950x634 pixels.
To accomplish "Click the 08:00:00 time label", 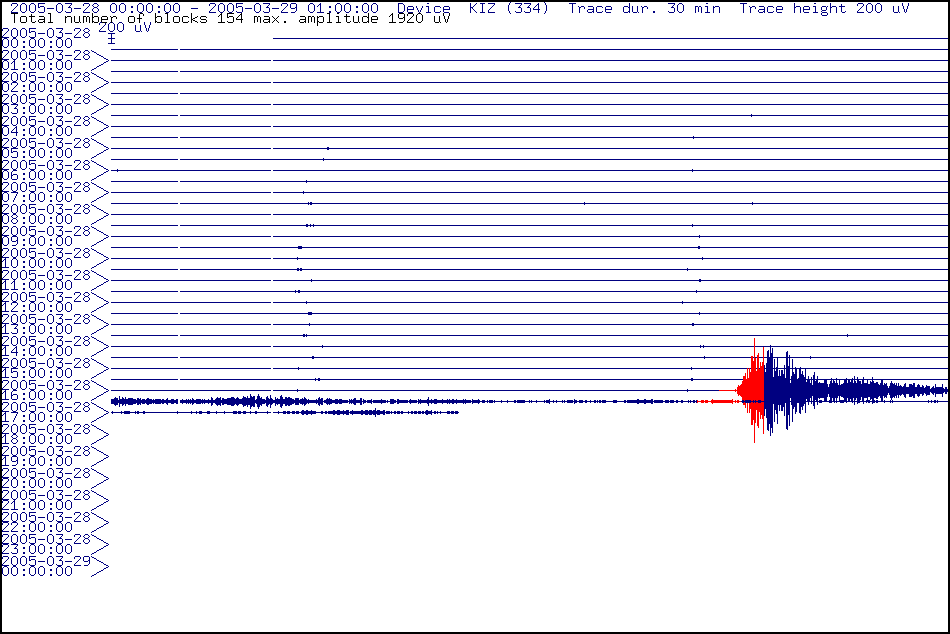I will (37, 219).
